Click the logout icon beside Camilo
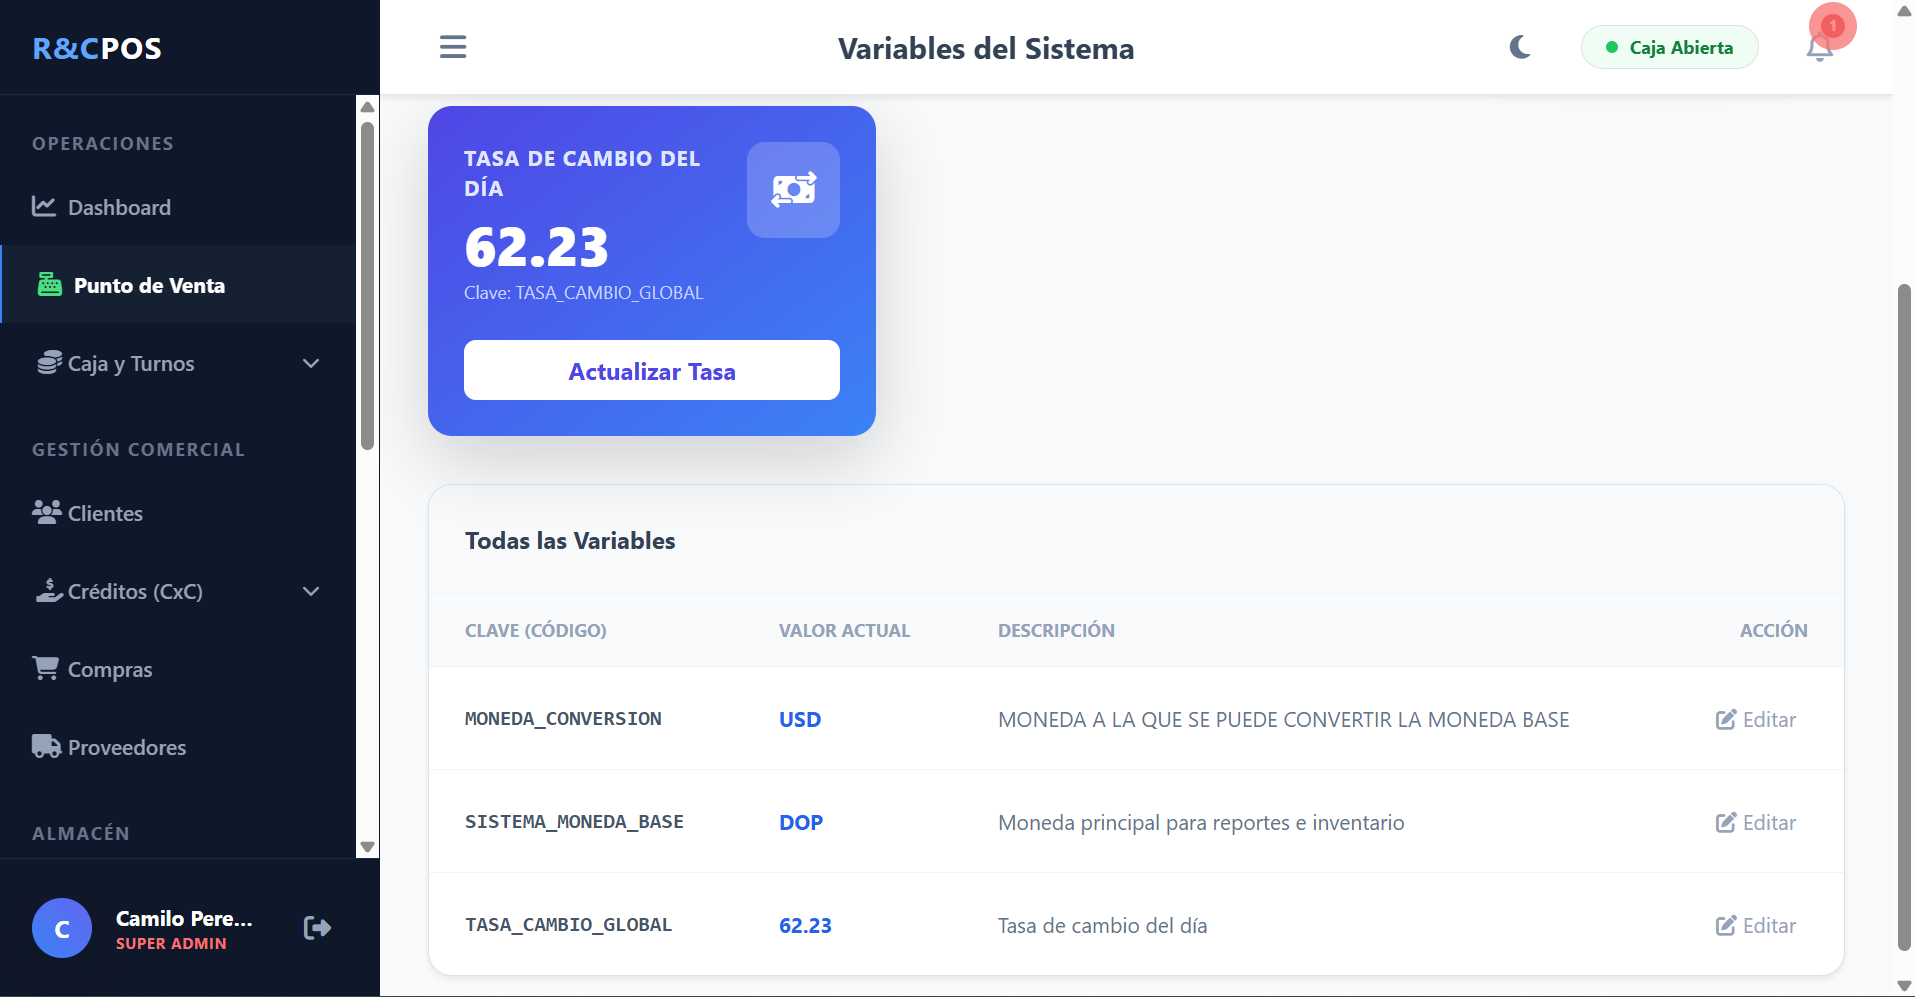Viewport: 1915px width, 997px height. coord(317,928)
